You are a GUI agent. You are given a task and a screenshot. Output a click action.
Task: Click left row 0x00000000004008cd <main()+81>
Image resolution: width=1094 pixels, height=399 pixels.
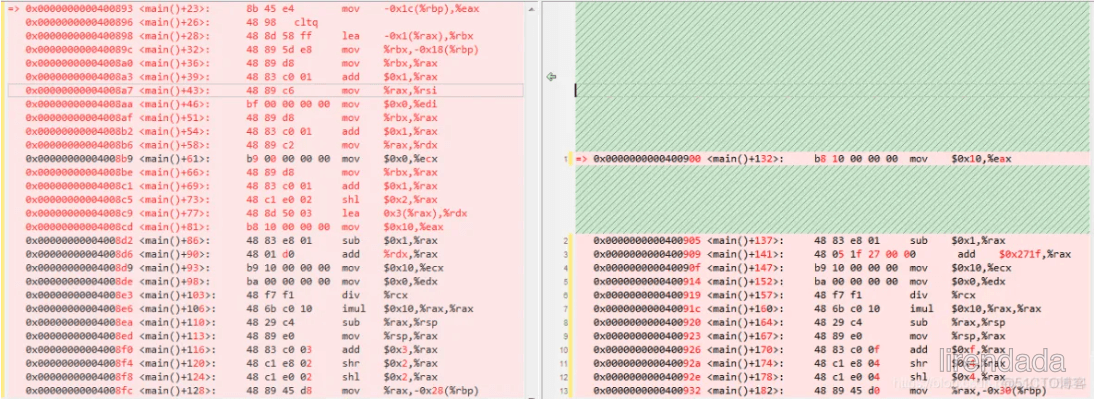coord(265,227)
